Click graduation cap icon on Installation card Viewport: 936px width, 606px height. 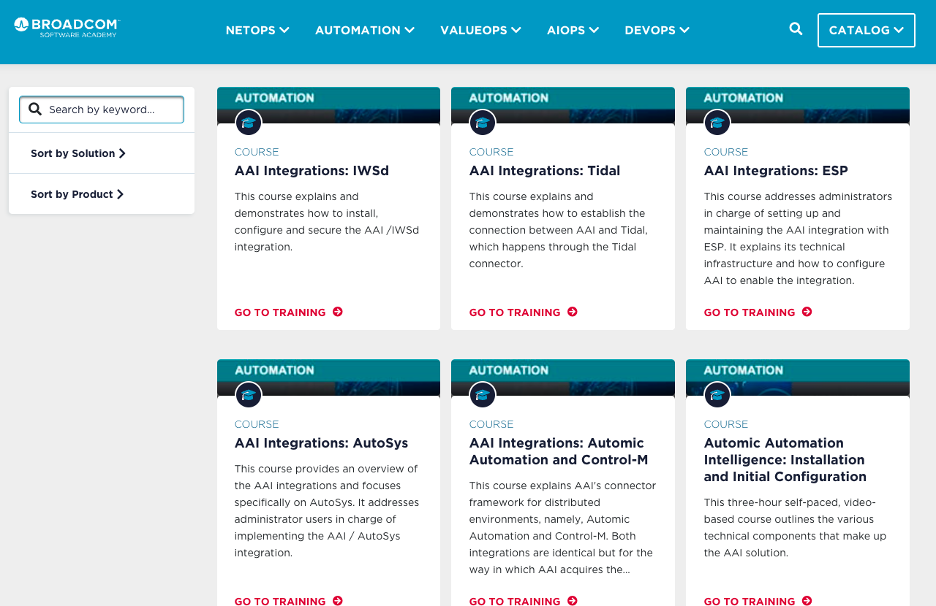pyautogui.click(x=717, y=395)
